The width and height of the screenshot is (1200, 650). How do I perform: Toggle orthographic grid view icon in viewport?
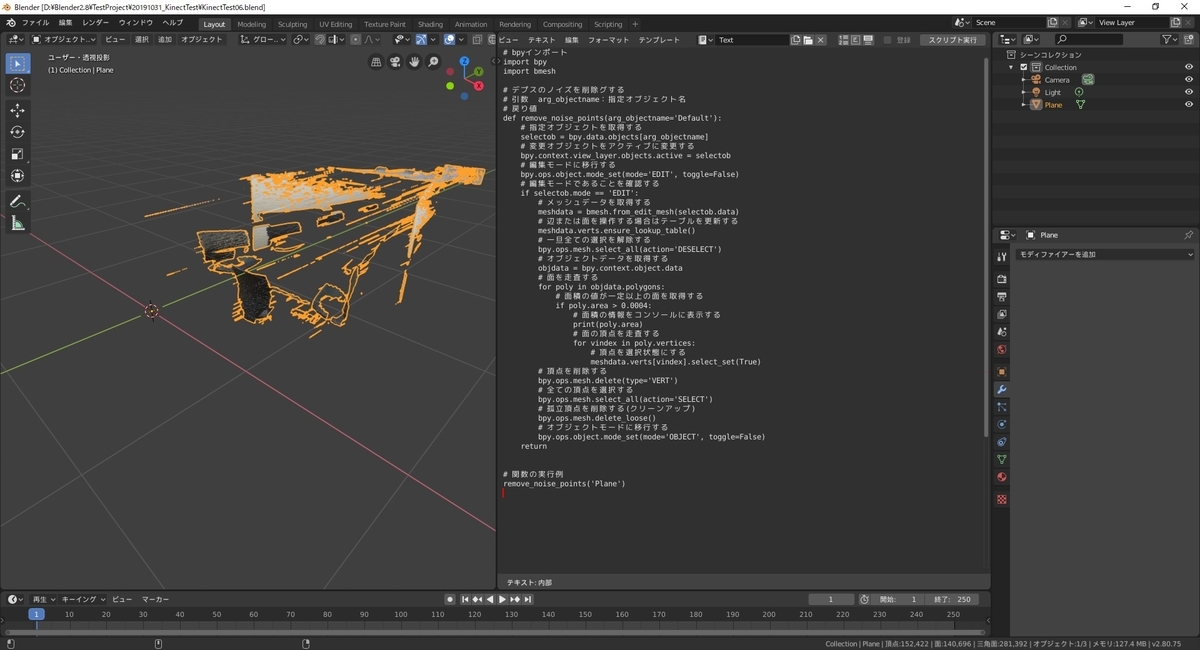tap(376, 62)
